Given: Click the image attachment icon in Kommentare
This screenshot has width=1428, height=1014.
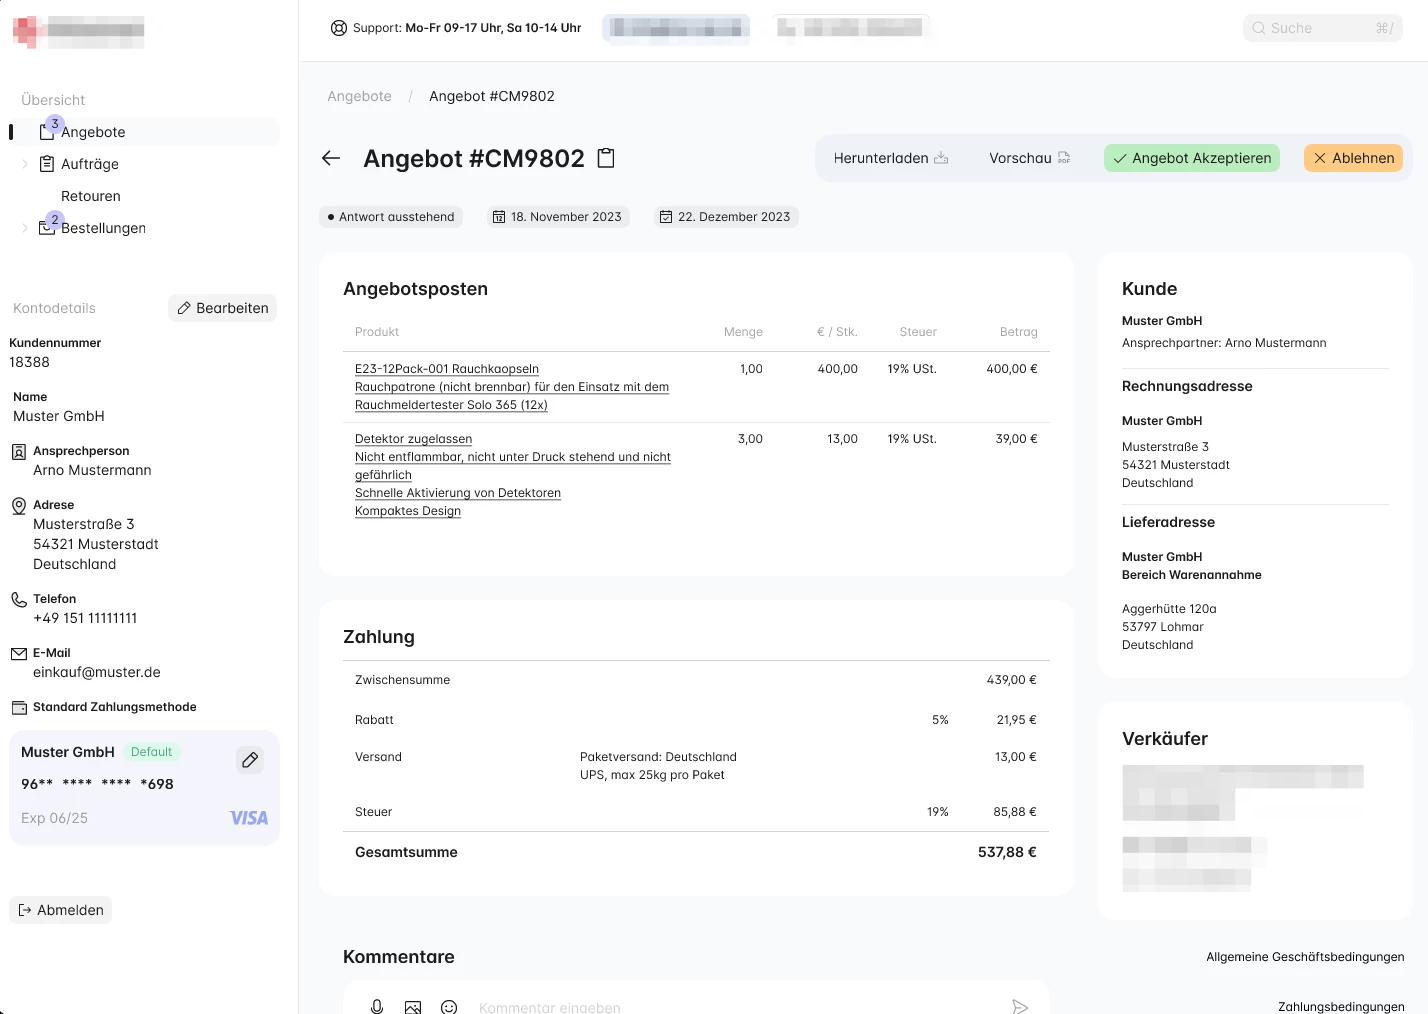Looking at the screenshot, I should tap(413, 1007).
